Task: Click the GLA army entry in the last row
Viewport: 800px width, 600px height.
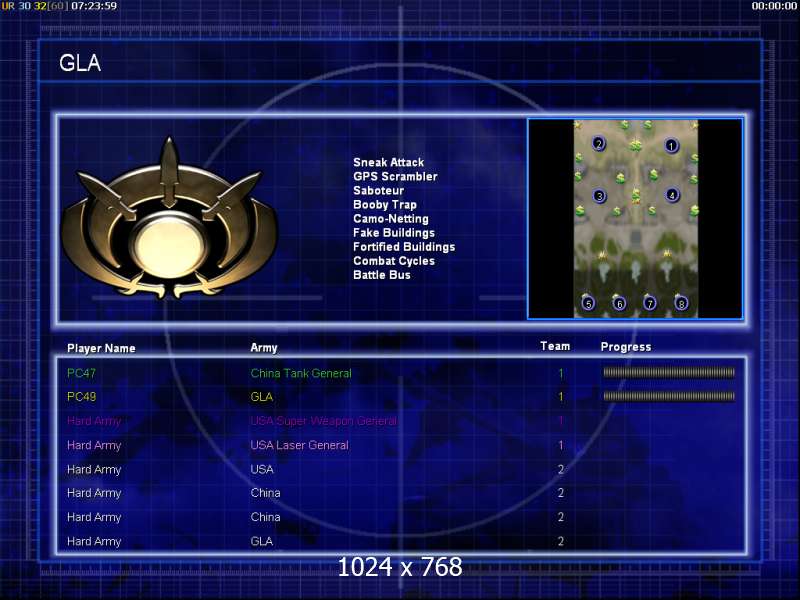Action: [x=262, y=541]
